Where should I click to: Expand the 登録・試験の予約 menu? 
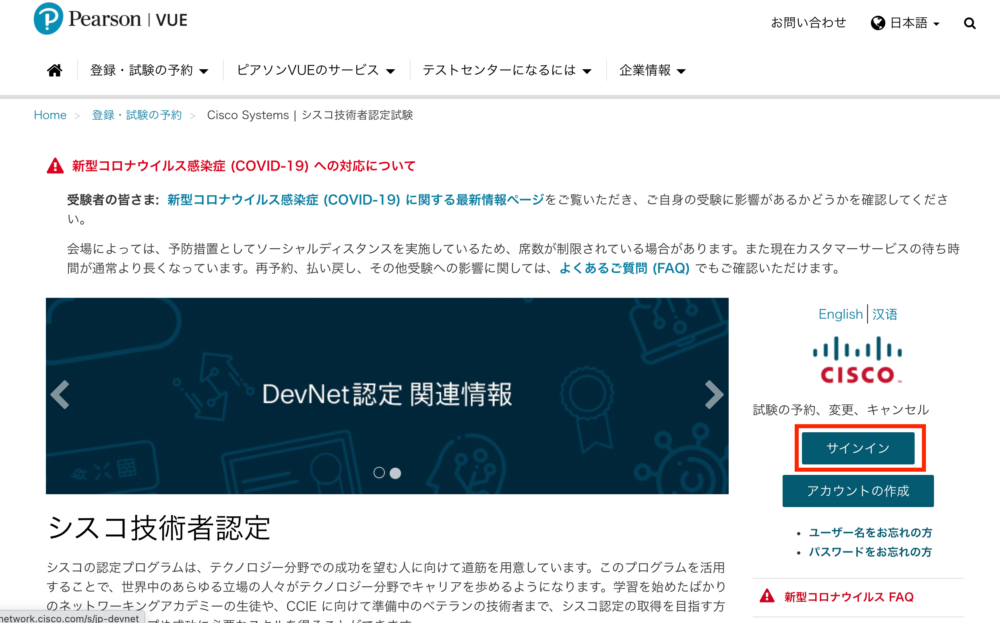tap(149, 70)
